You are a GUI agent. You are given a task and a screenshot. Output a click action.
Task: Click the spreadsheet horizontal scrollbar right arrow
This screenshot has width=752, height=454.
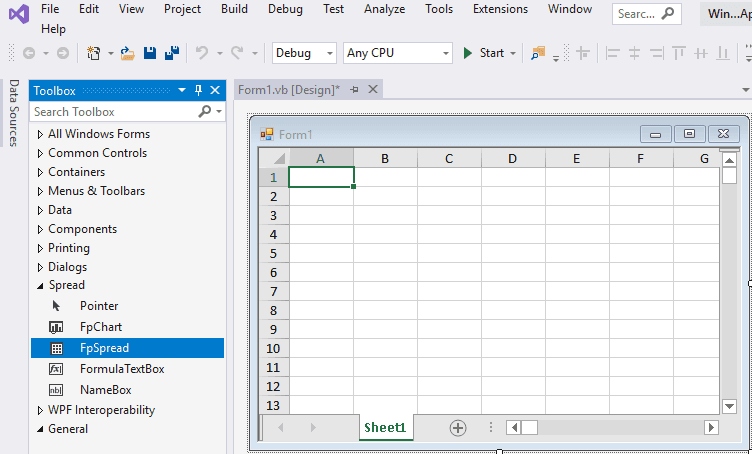coord(711,427)
